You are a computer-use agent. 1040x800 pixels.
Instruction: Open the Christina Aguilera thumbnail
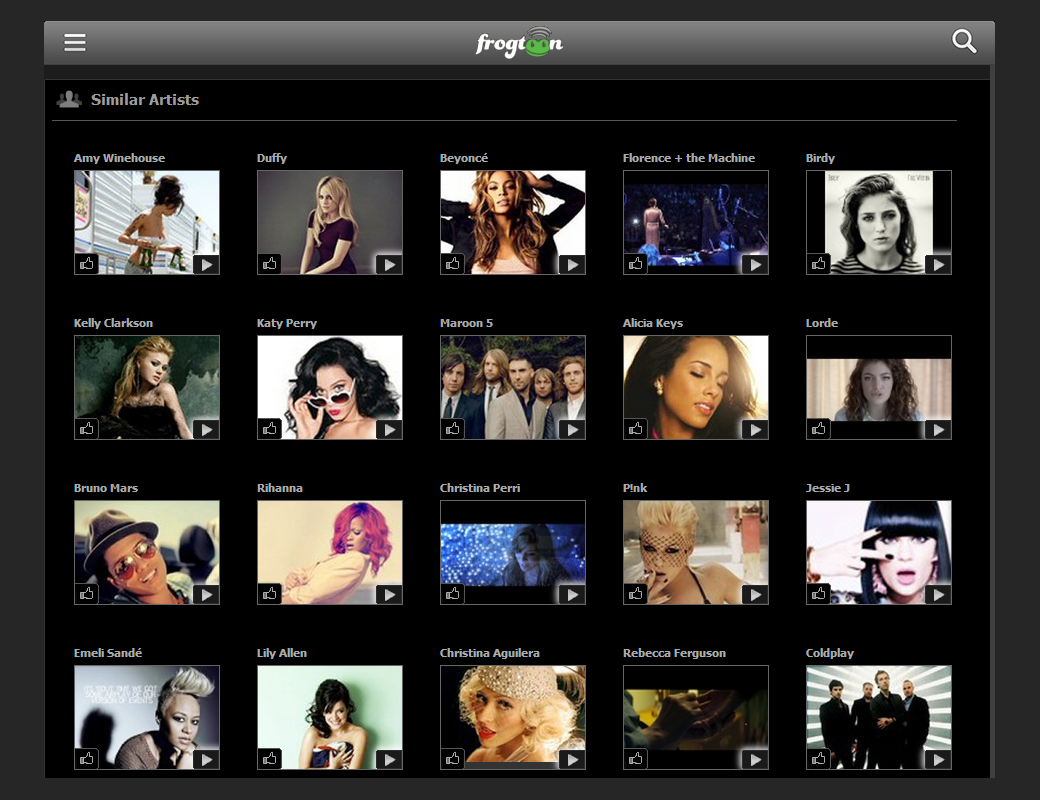[512, 710]
